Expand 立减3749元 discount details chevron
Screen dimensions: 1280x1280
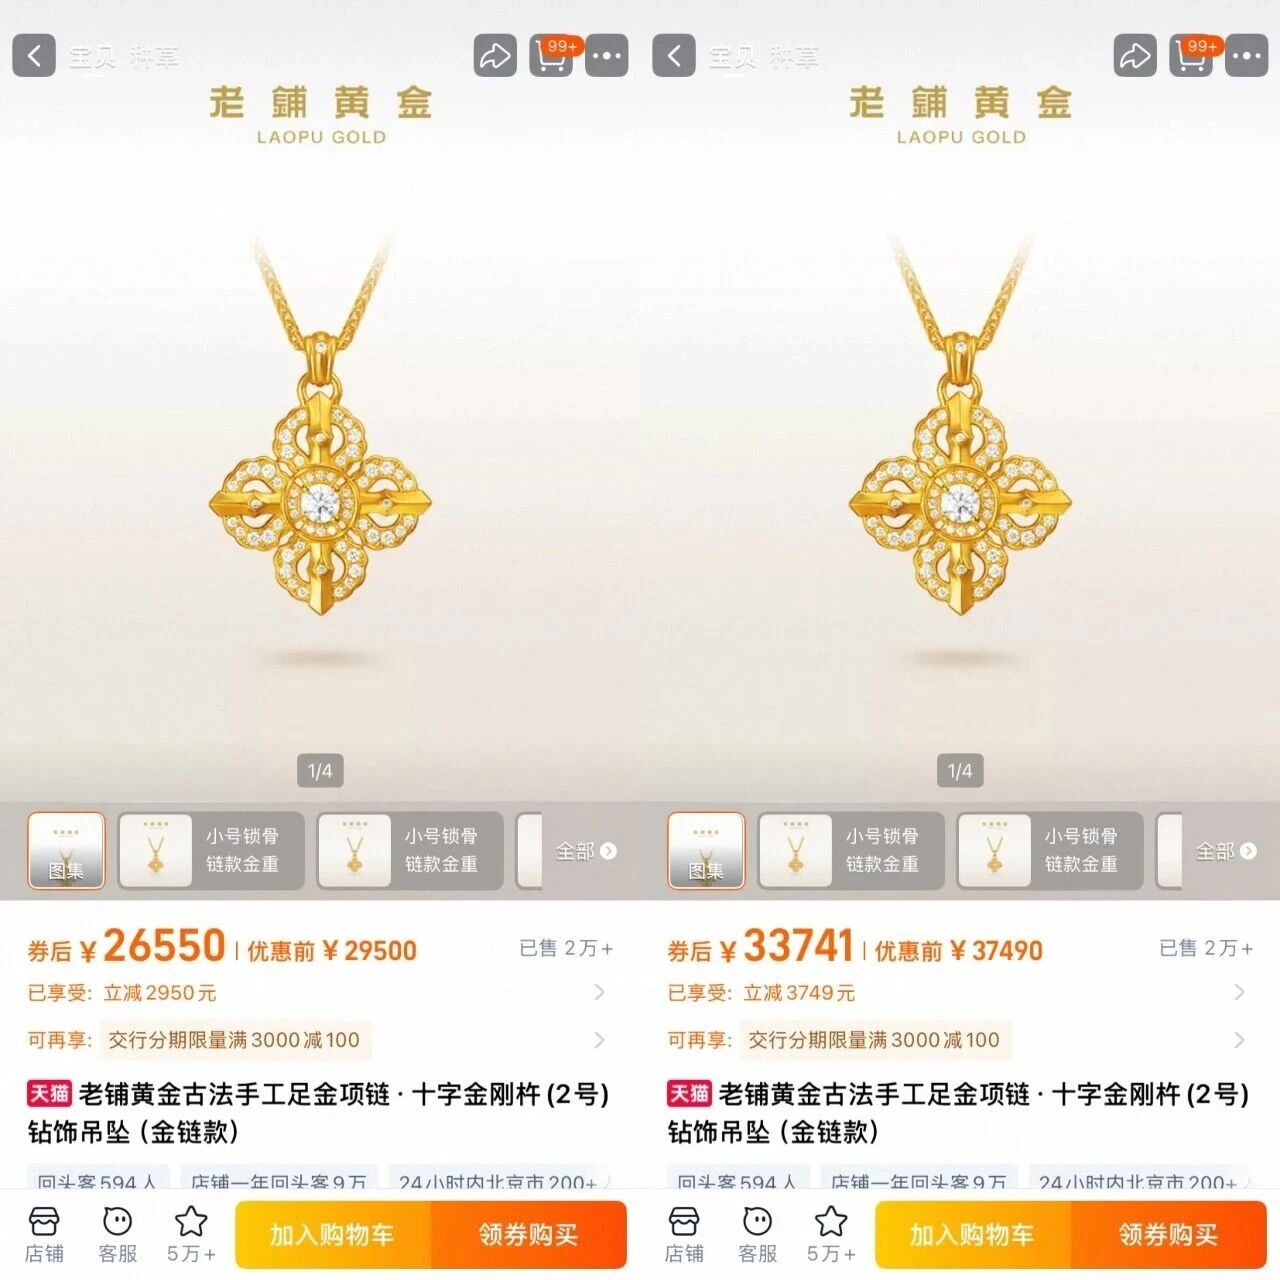tap(1239, 992)
